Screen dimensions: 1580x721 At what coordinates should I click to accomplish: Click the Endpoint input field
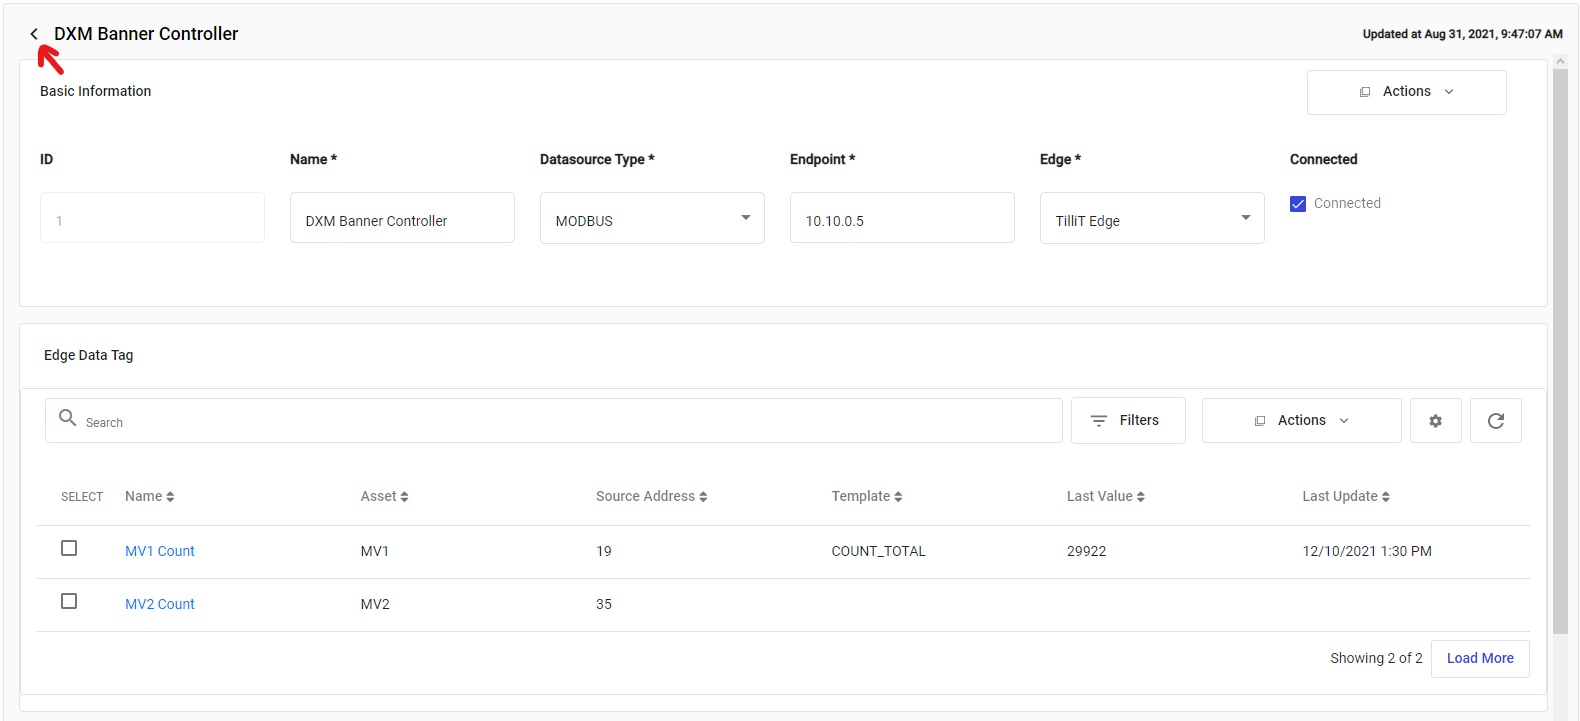[x=901, y=218]
